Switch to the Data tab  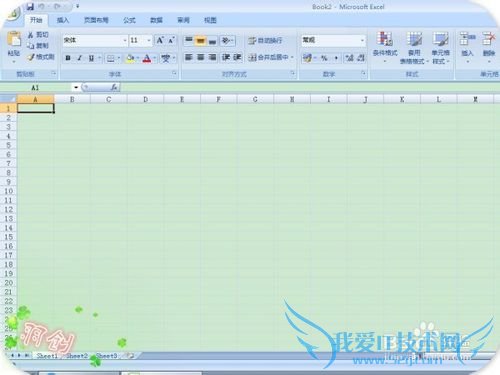pos(156,20)
